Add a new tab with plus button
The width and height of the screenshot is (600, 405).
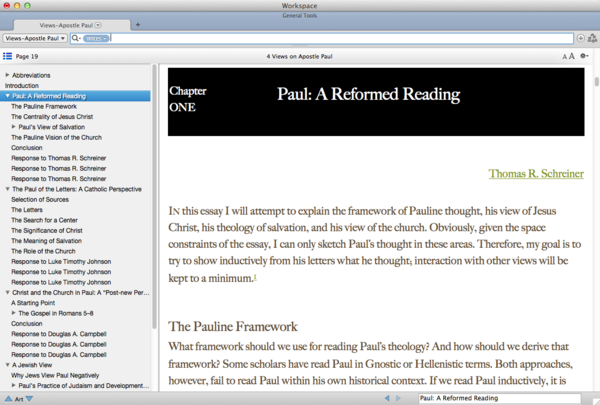138,25
